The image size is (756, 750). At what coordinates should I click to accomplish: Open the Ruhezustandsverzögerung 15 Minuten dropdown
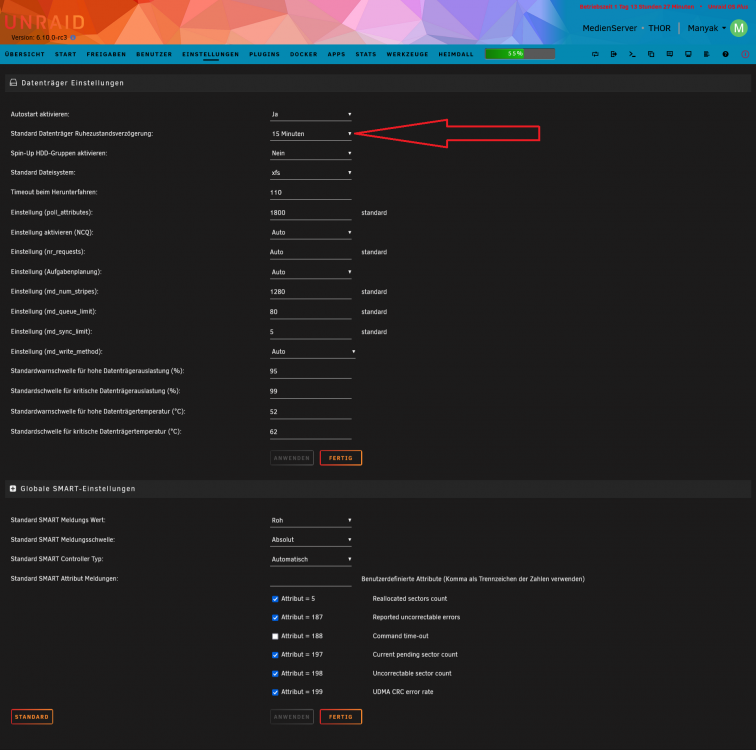[x=310, y=134]
